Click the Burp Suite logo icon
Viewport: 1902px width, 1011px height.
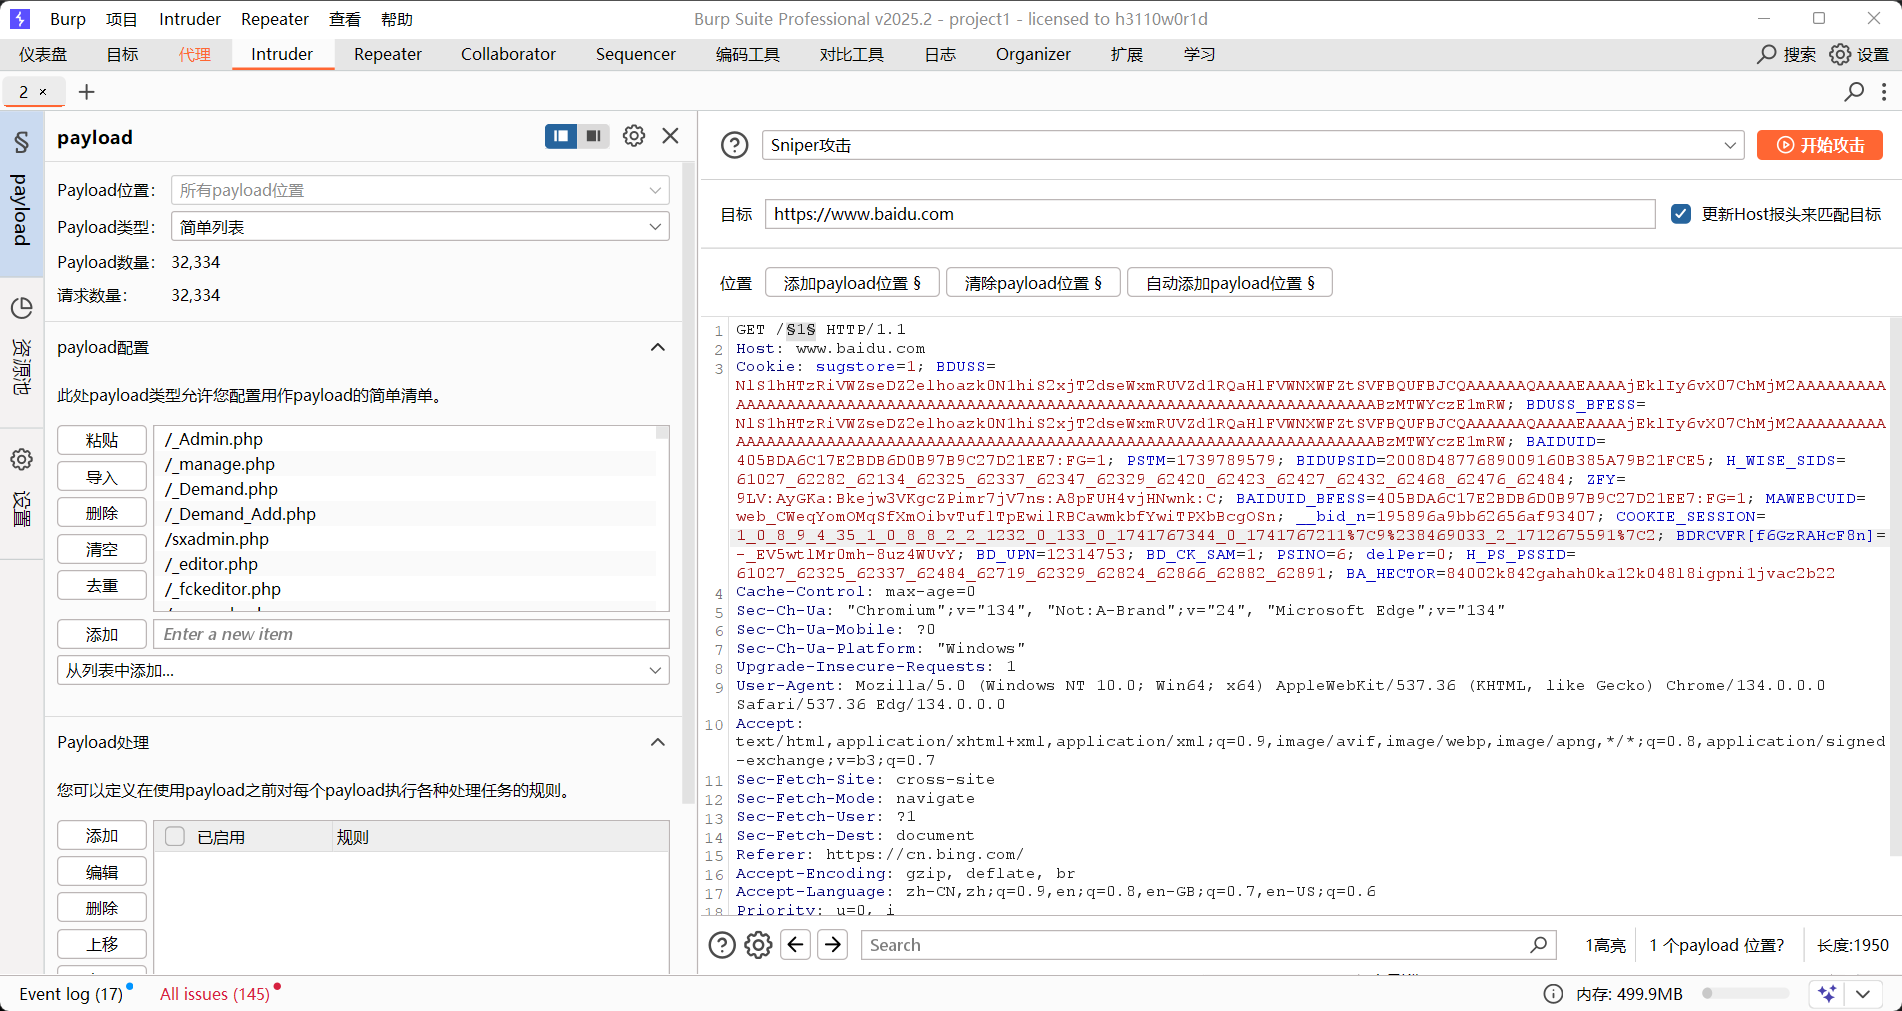tap(20, 19)
